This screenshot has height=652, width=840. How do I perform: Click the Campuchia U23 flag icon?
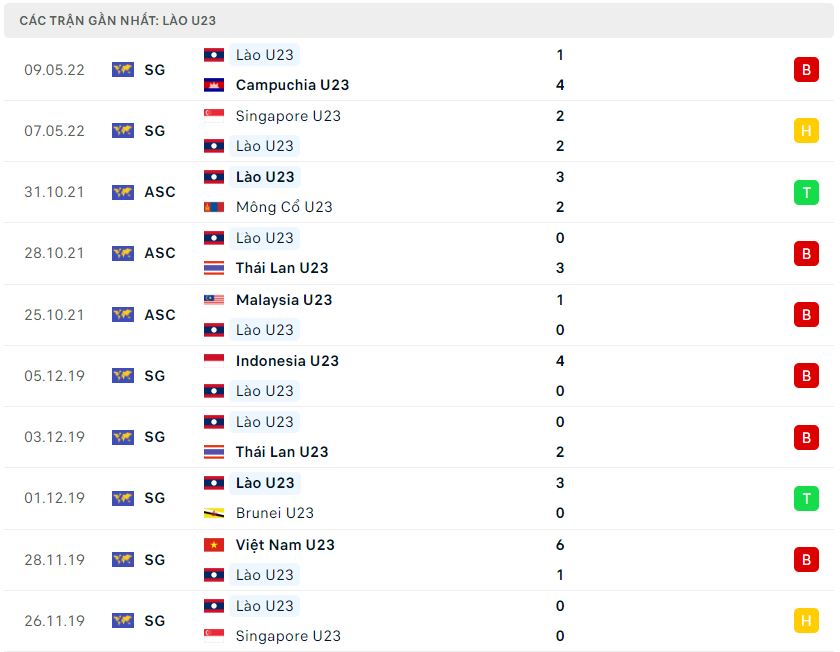click(214, 85)
